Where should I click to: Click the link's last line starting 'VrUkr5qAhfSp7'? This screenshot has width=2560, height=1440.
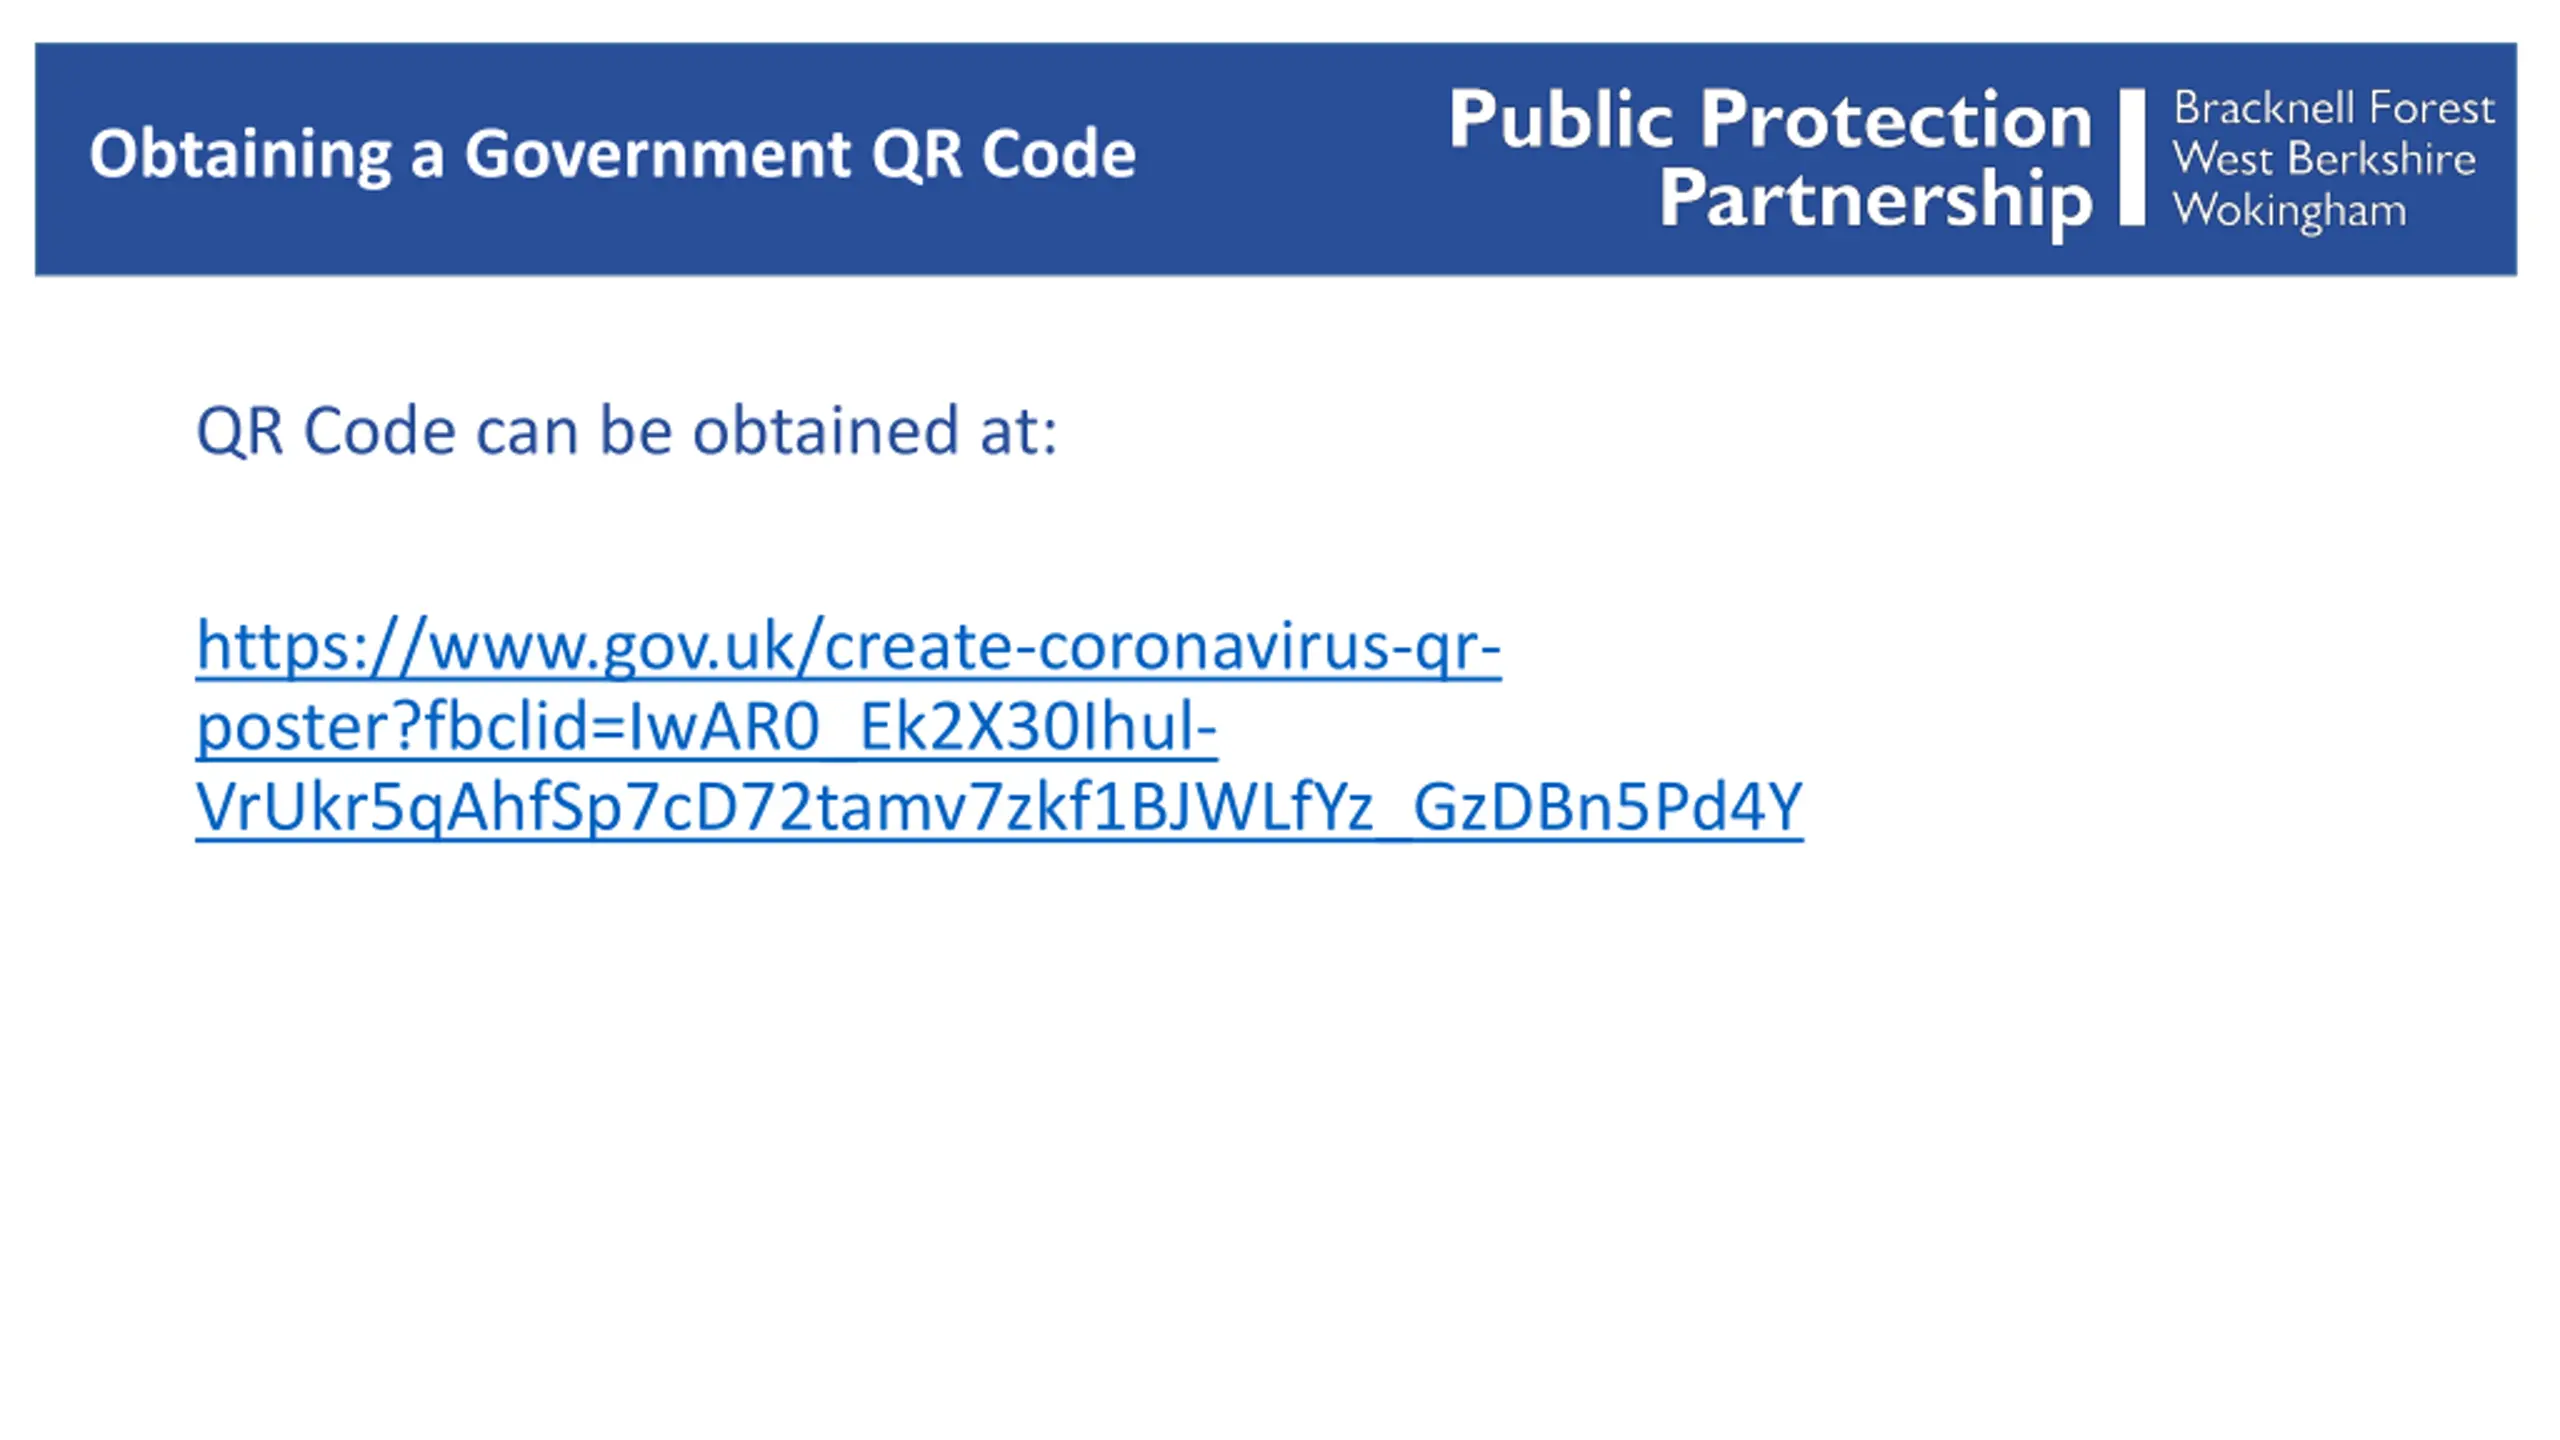tap(998, 807)
